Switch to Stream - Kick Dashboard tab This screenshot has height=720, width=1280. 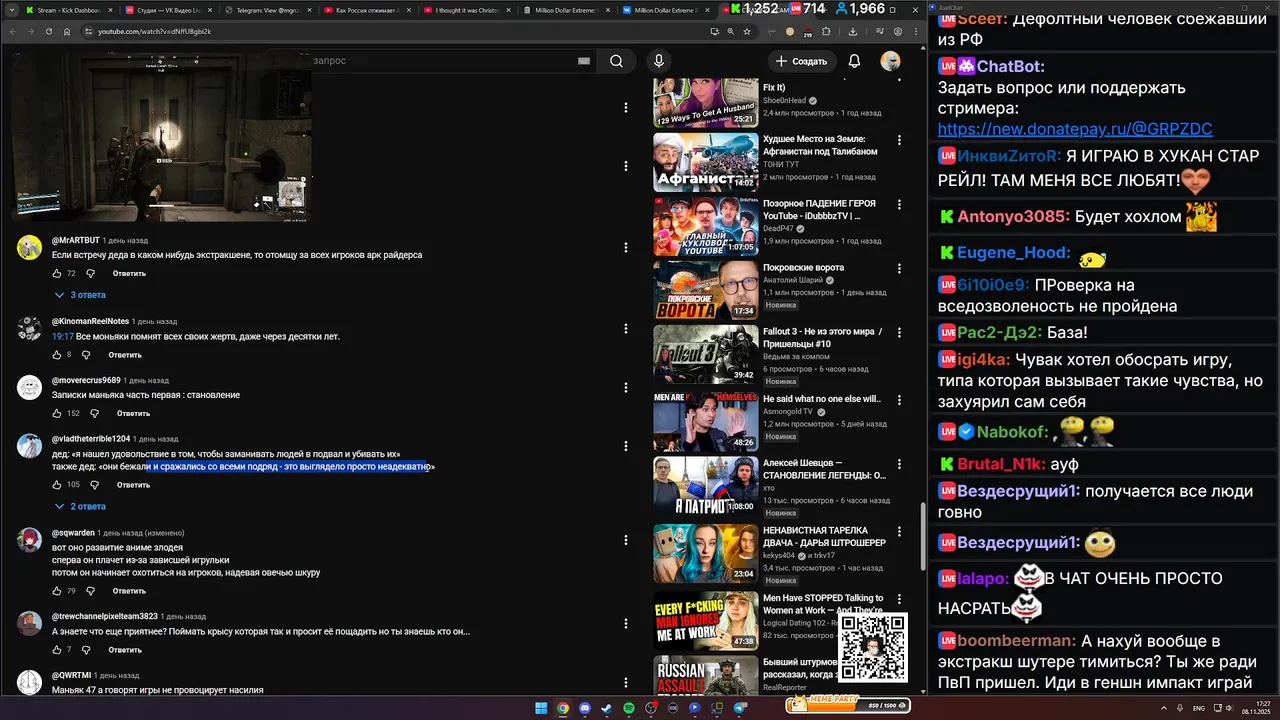click(x=68, y=10)
